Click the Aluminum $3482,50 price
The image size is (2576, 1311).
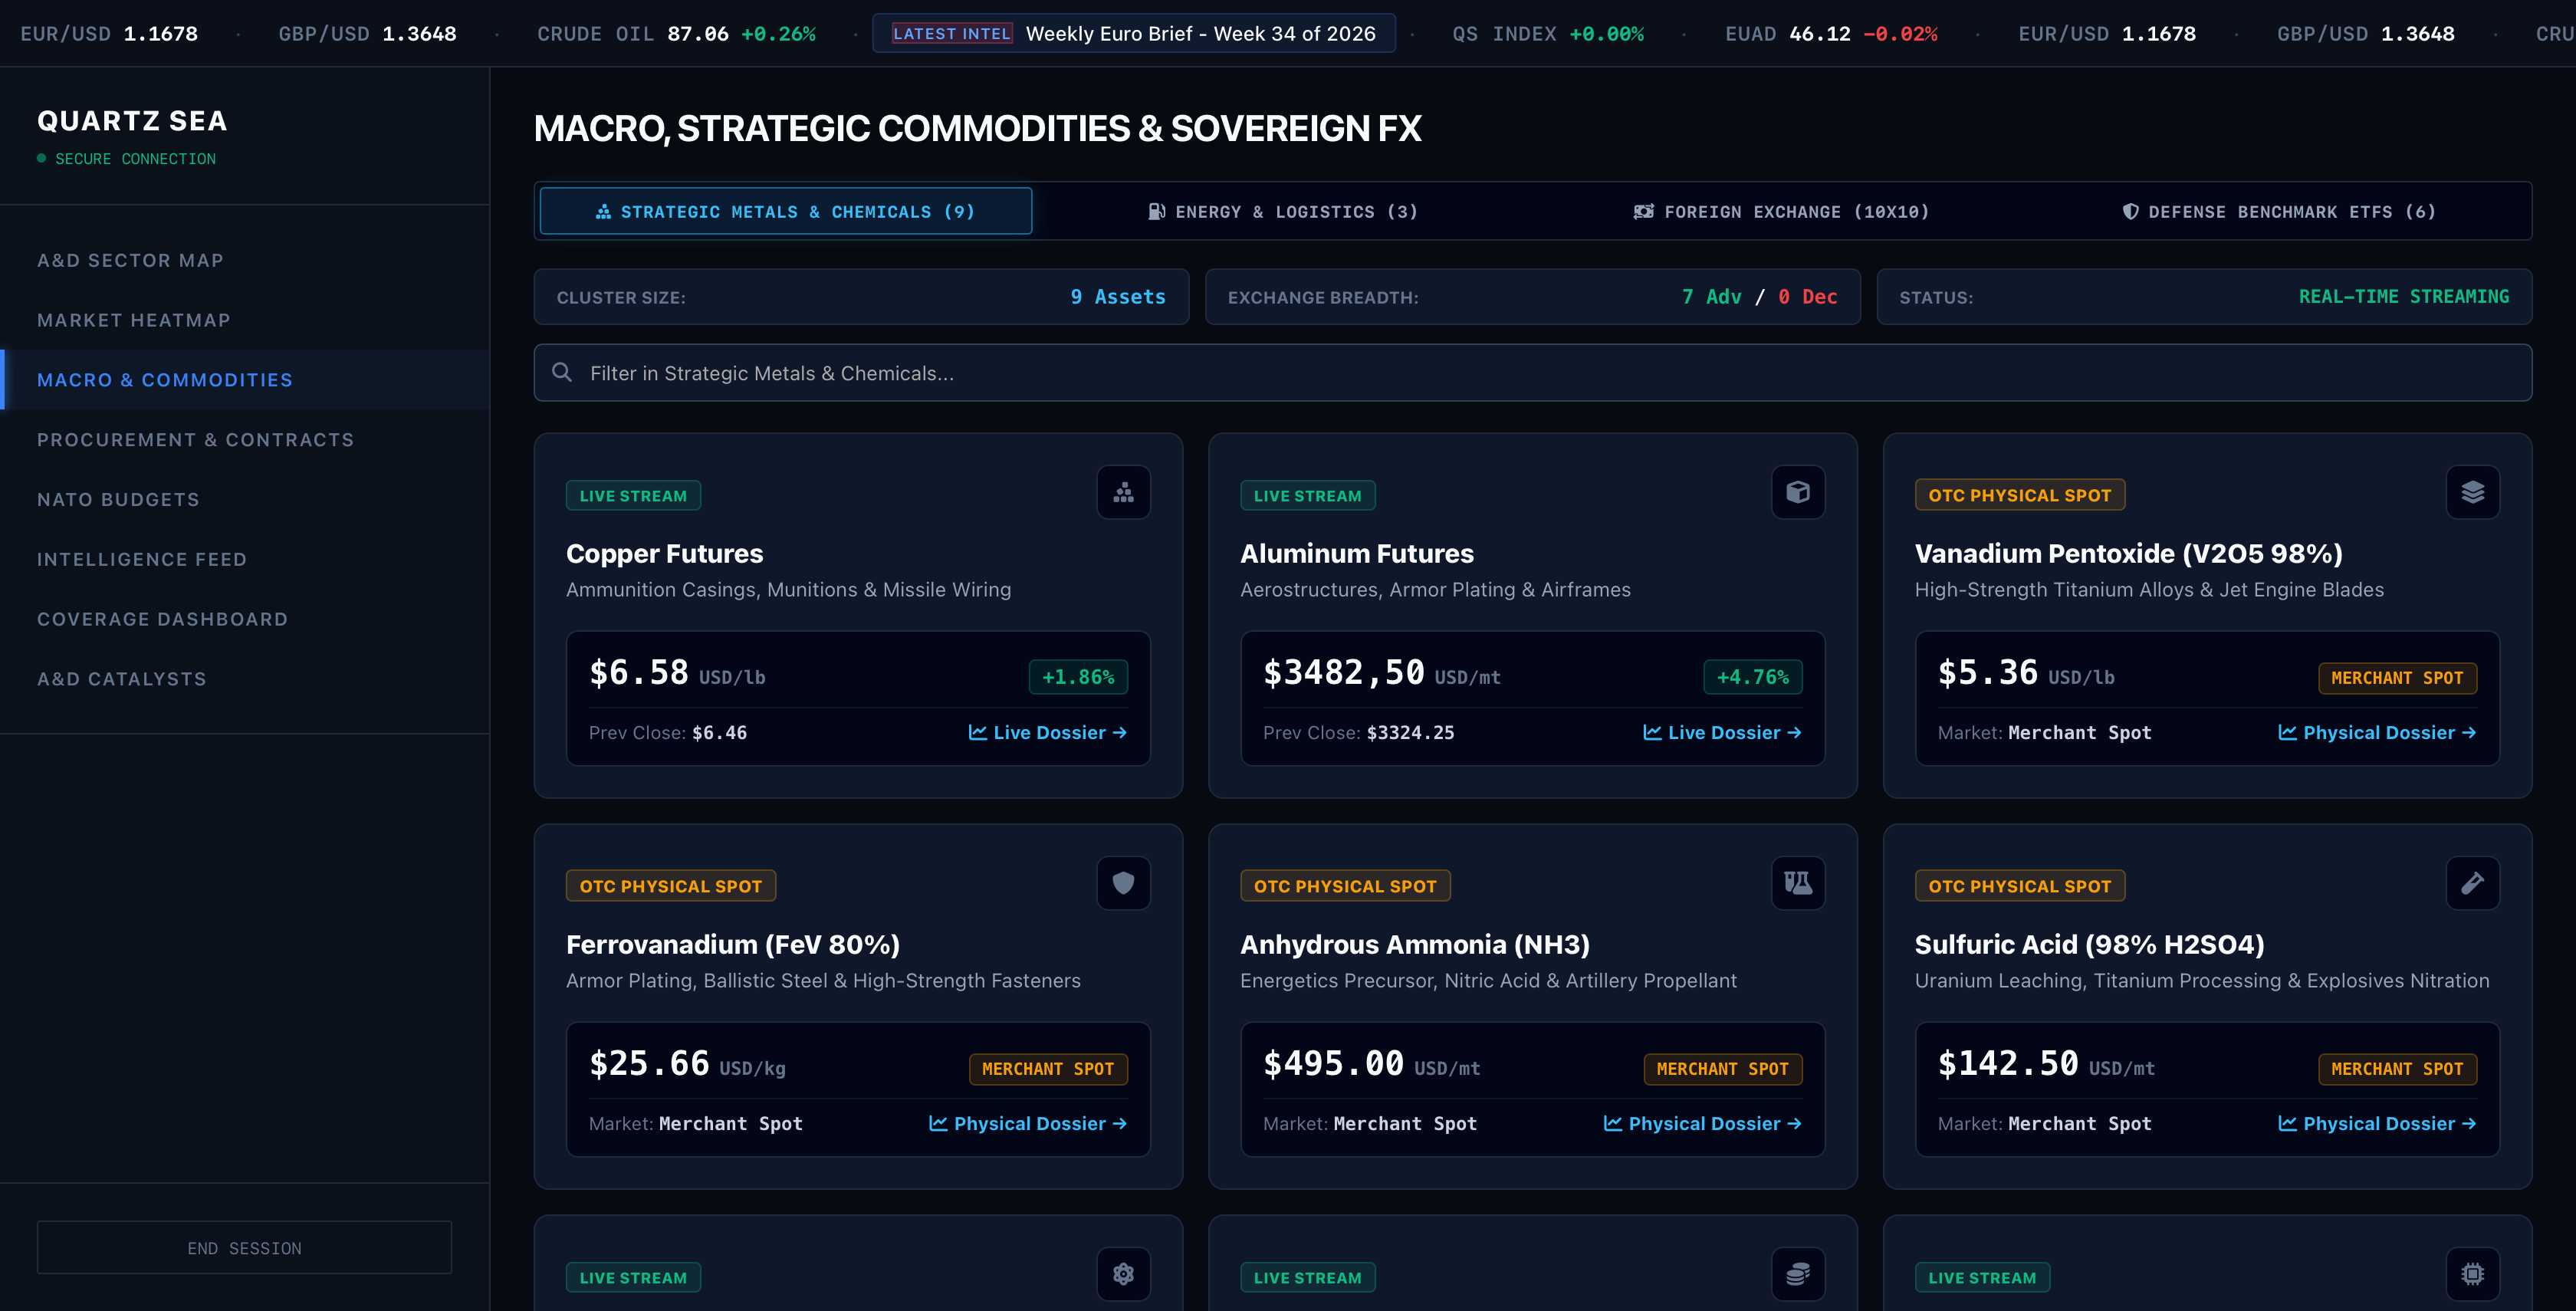point(1343,673)
